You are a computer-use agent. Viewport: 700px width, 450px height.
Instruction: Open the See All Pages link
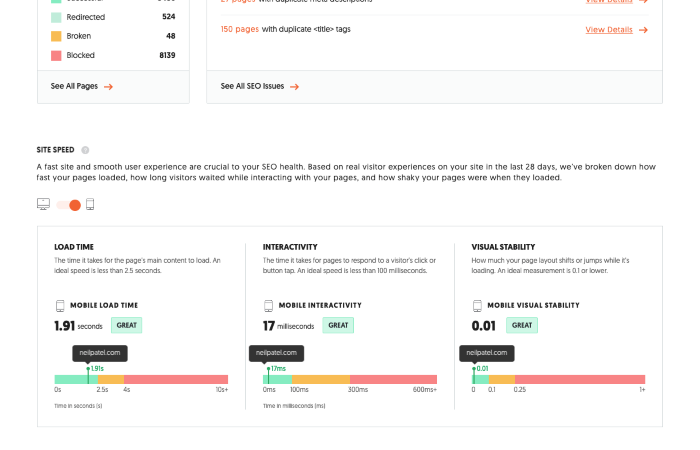pyautogui.click(x=74, y=86)
